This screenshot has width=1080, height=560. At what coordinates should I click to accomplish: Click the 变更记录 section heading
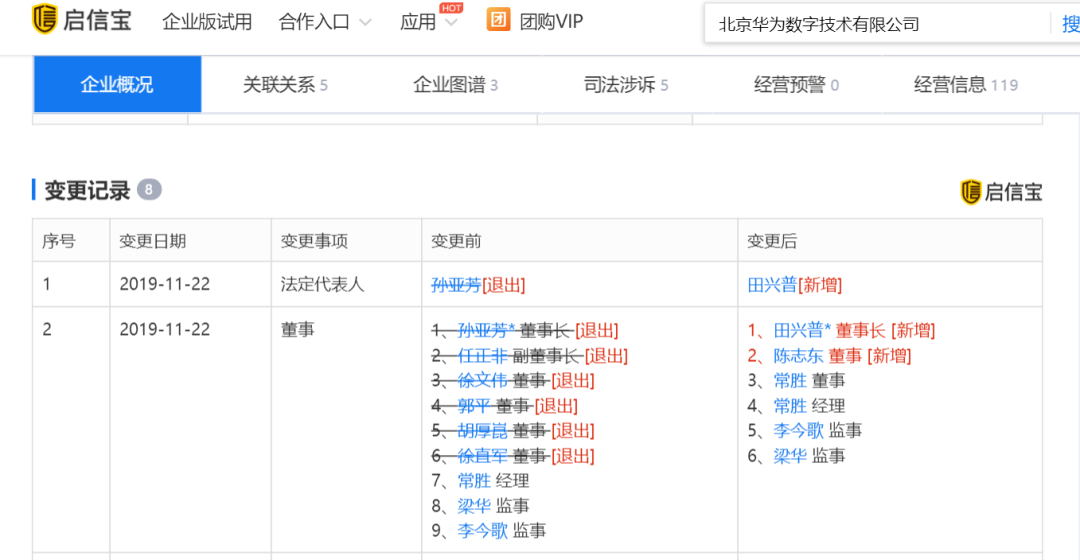[x=87, y=190]
